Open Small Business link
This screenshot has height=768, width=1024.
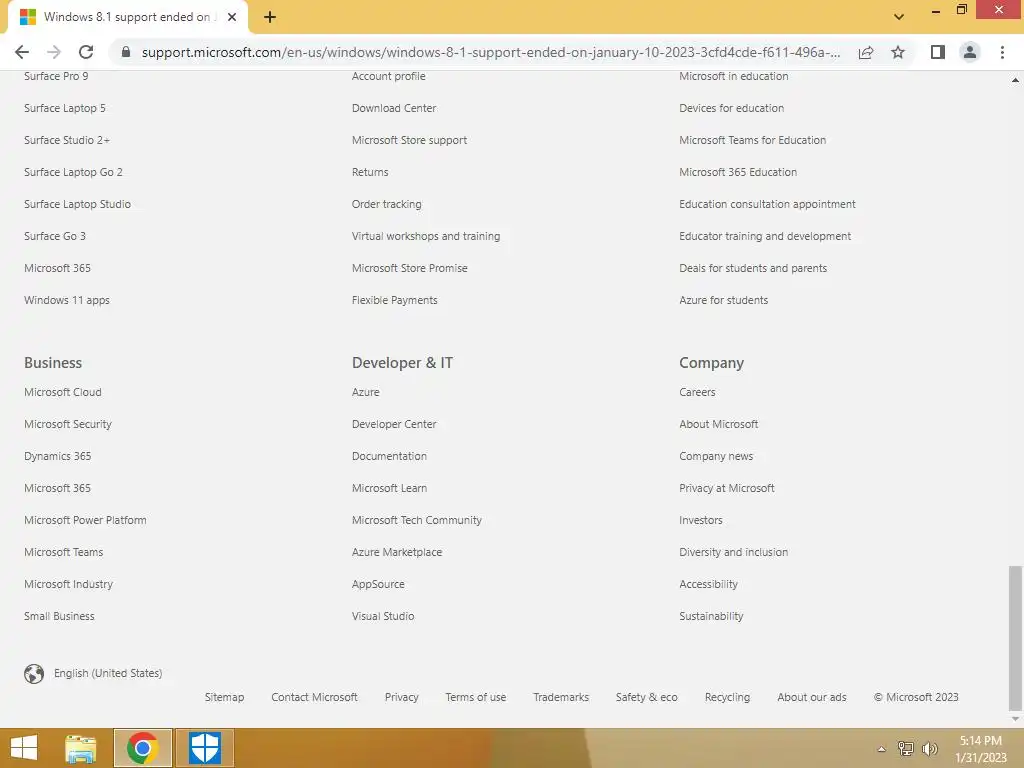59,616
